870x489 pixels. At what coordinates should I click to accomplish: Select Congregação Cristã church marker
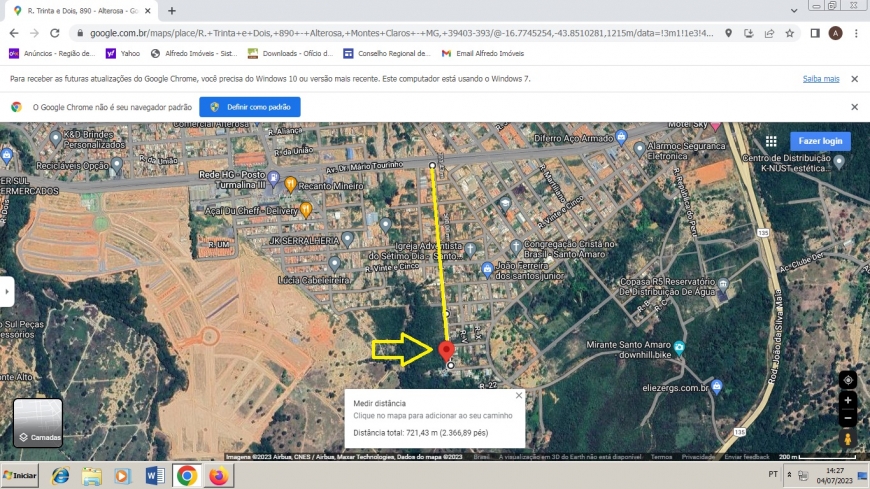pos(515,246)
